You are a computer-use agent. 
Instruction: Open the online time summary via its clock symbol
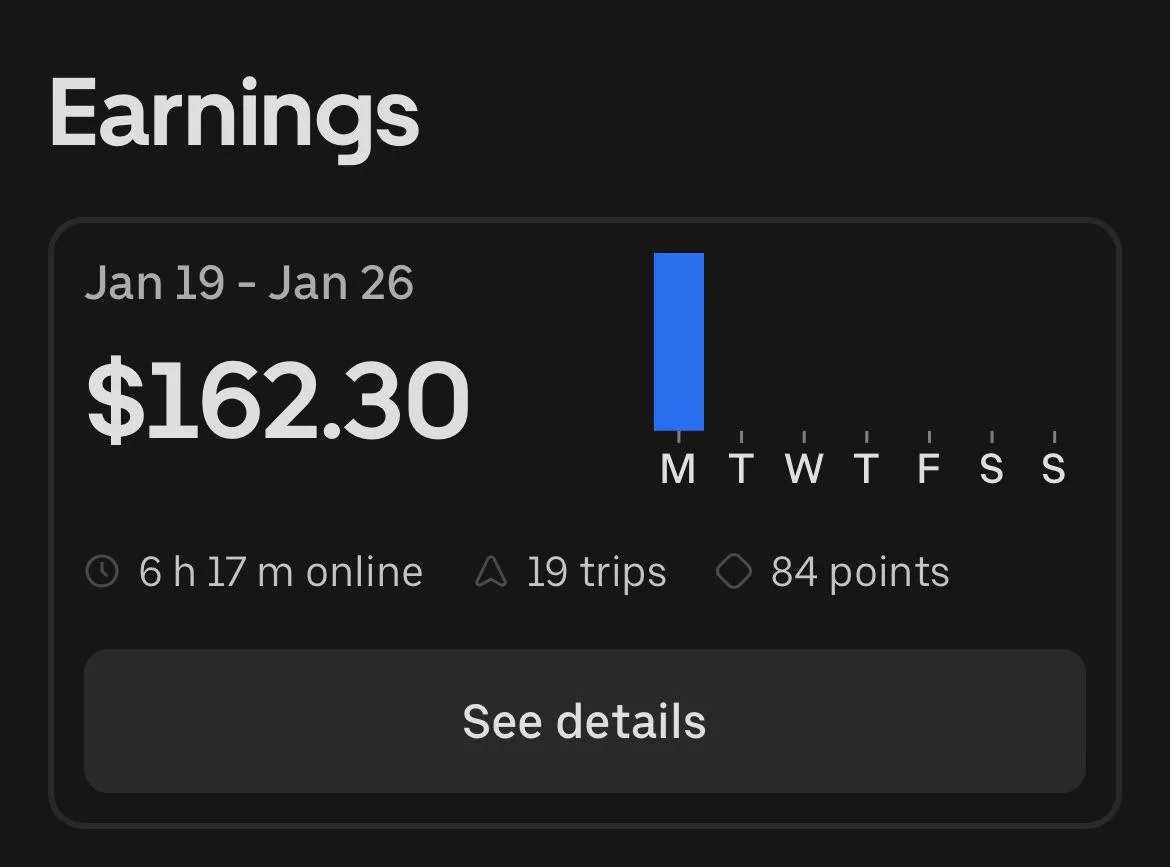103,570
